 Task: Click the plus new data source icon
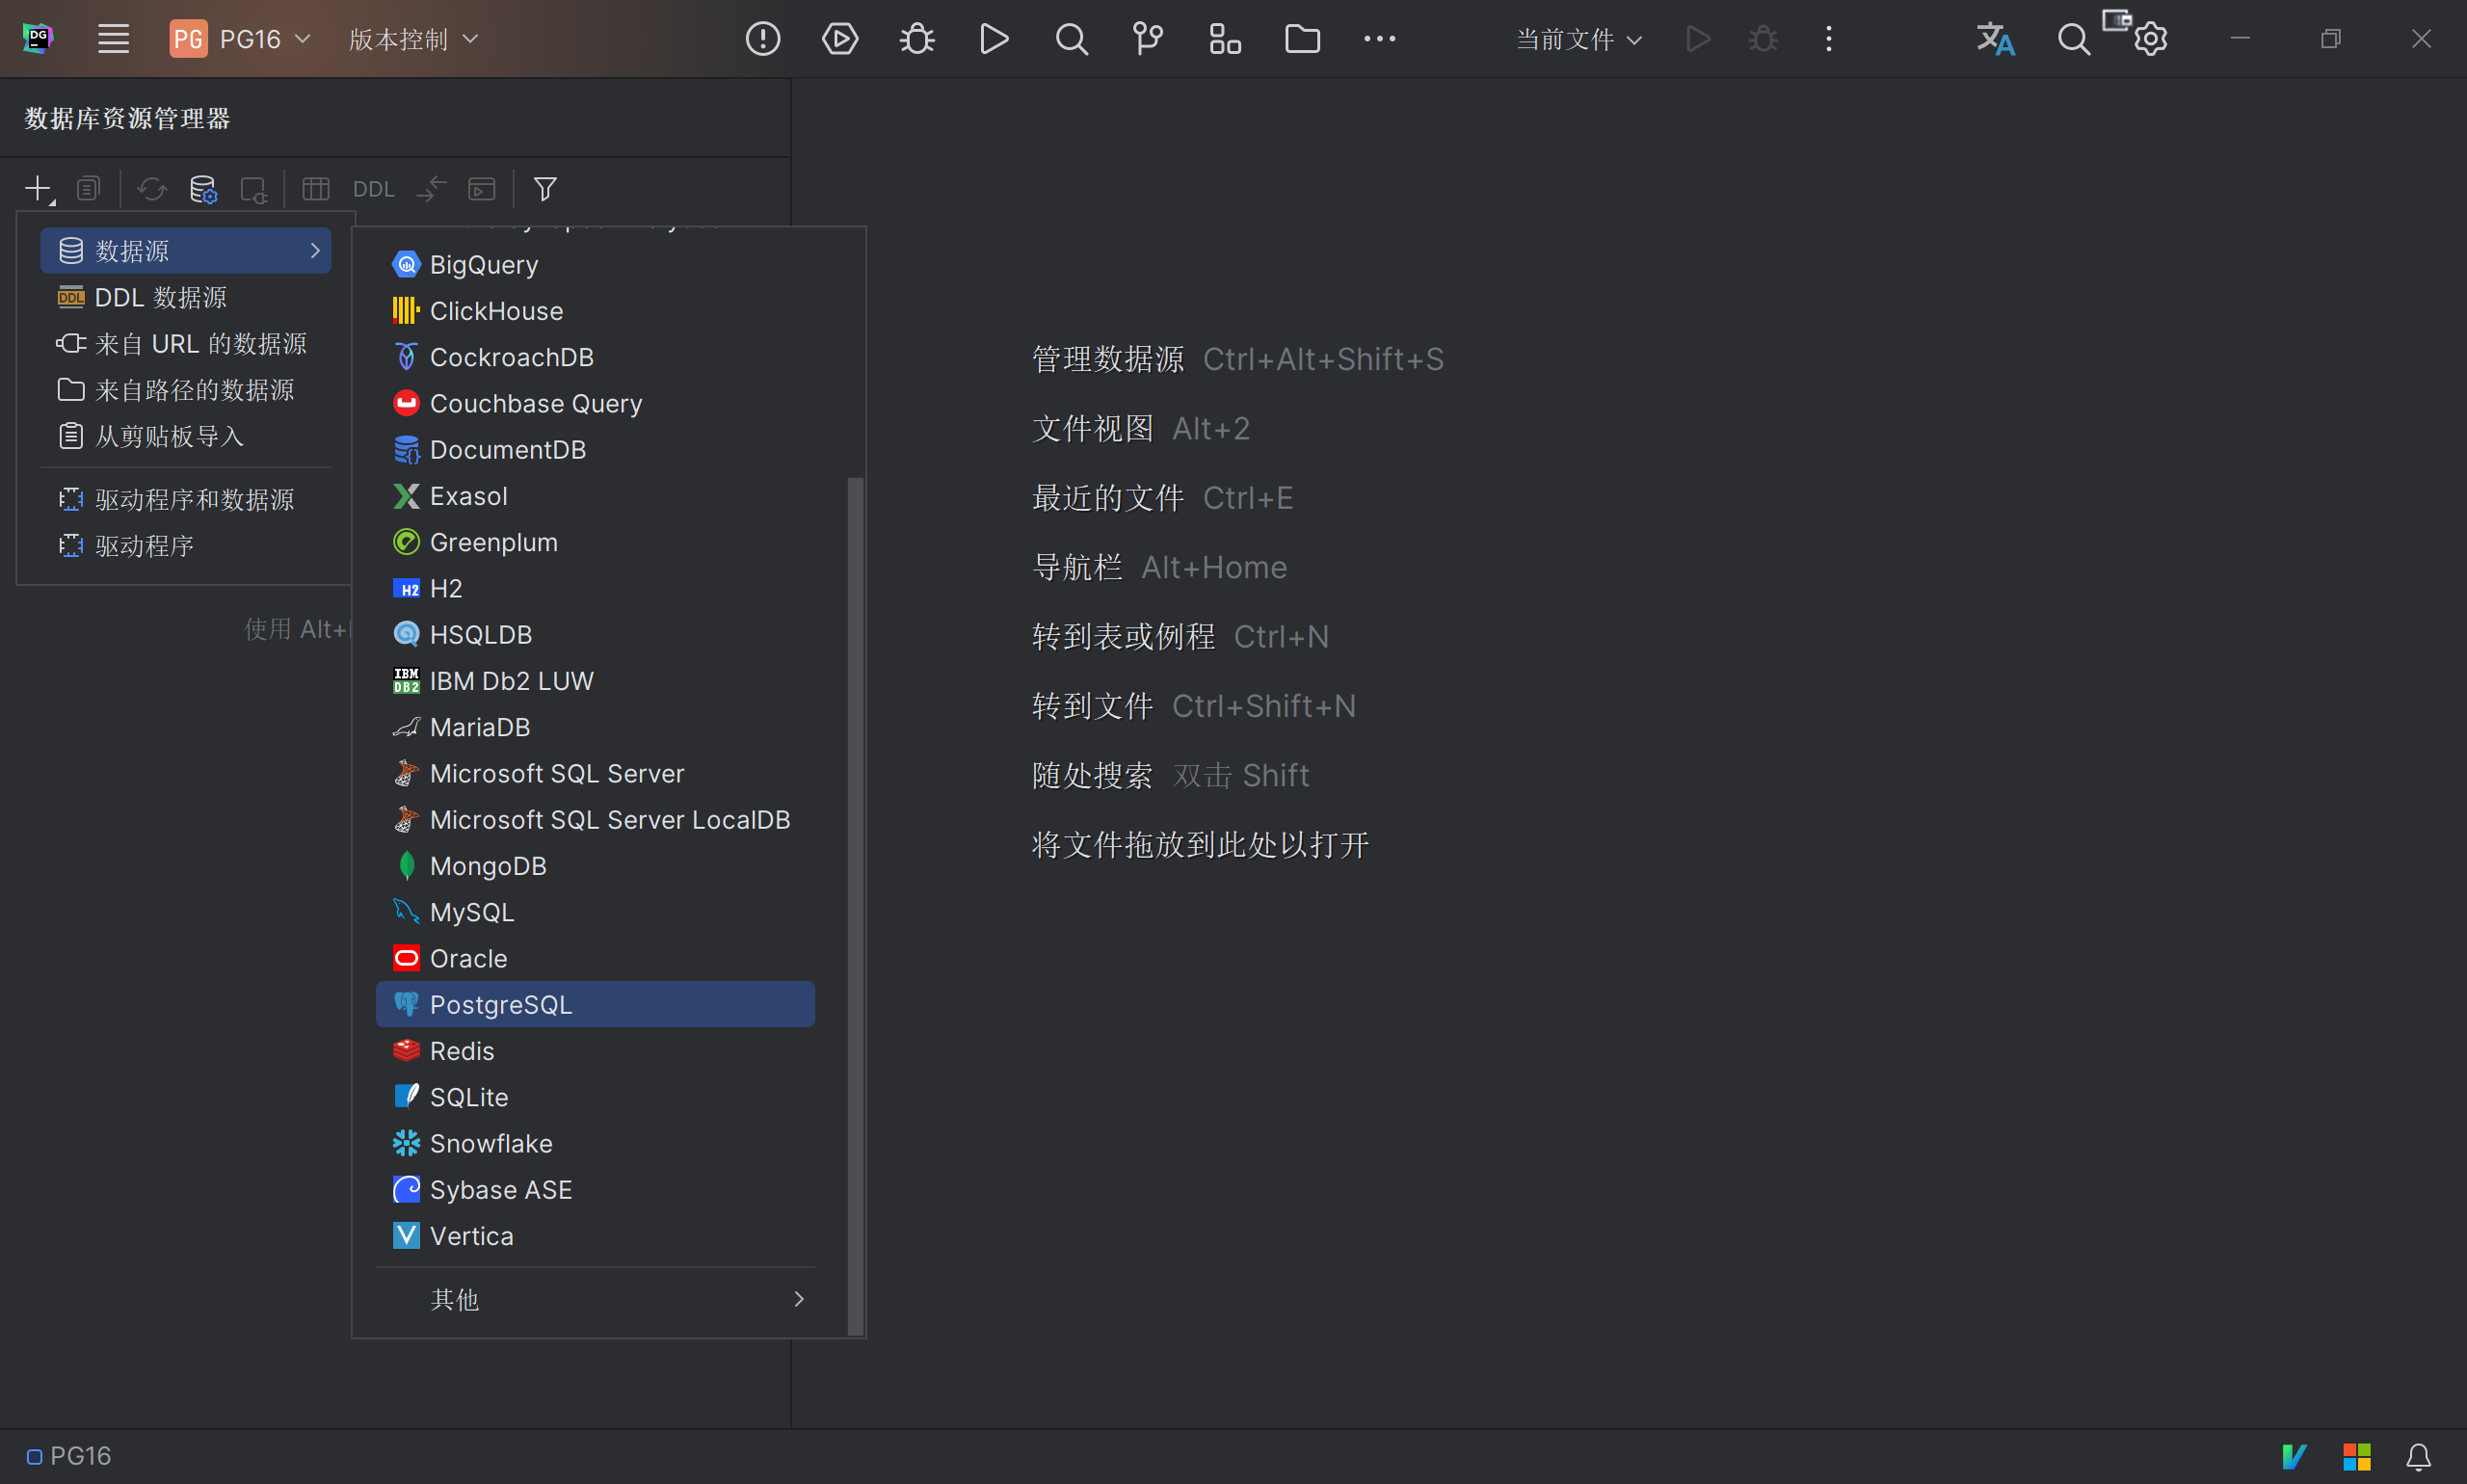(x=39, y=189)
